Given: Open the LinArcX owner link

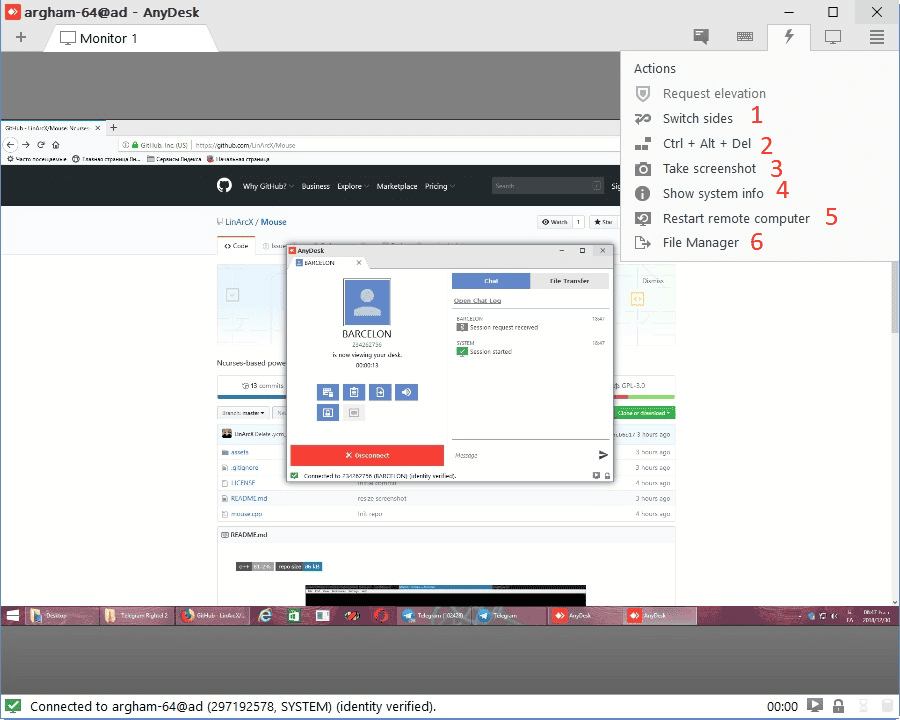Looking at the screenshot, I should pos(239,222).
